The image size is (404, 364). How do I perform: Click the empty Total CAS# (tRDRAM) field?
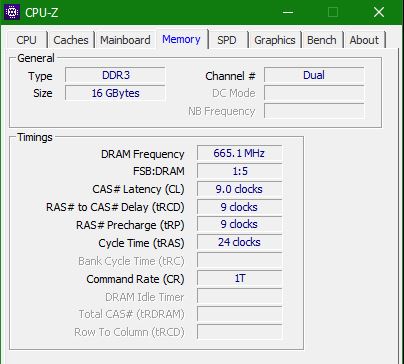point(239,314)
